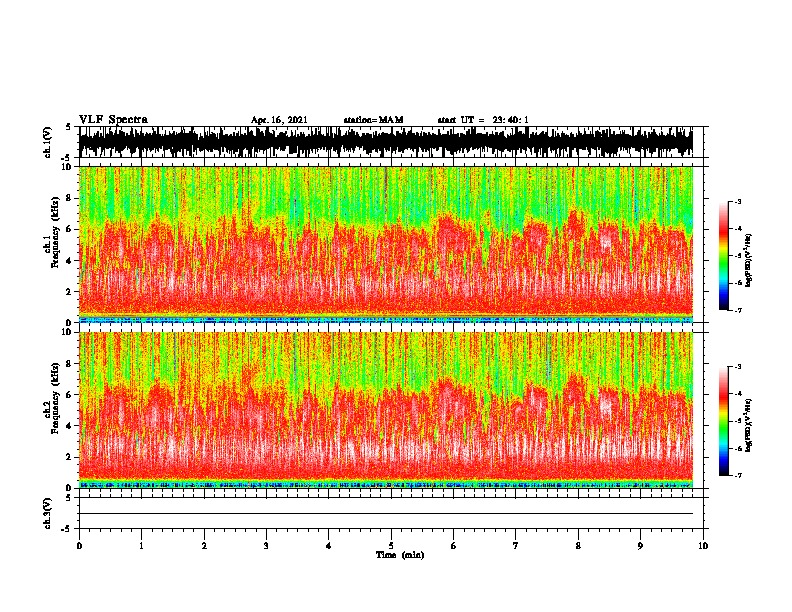
Task: Click the log(PSD) label beside ch.2 color scale
Action: [749, 425]
